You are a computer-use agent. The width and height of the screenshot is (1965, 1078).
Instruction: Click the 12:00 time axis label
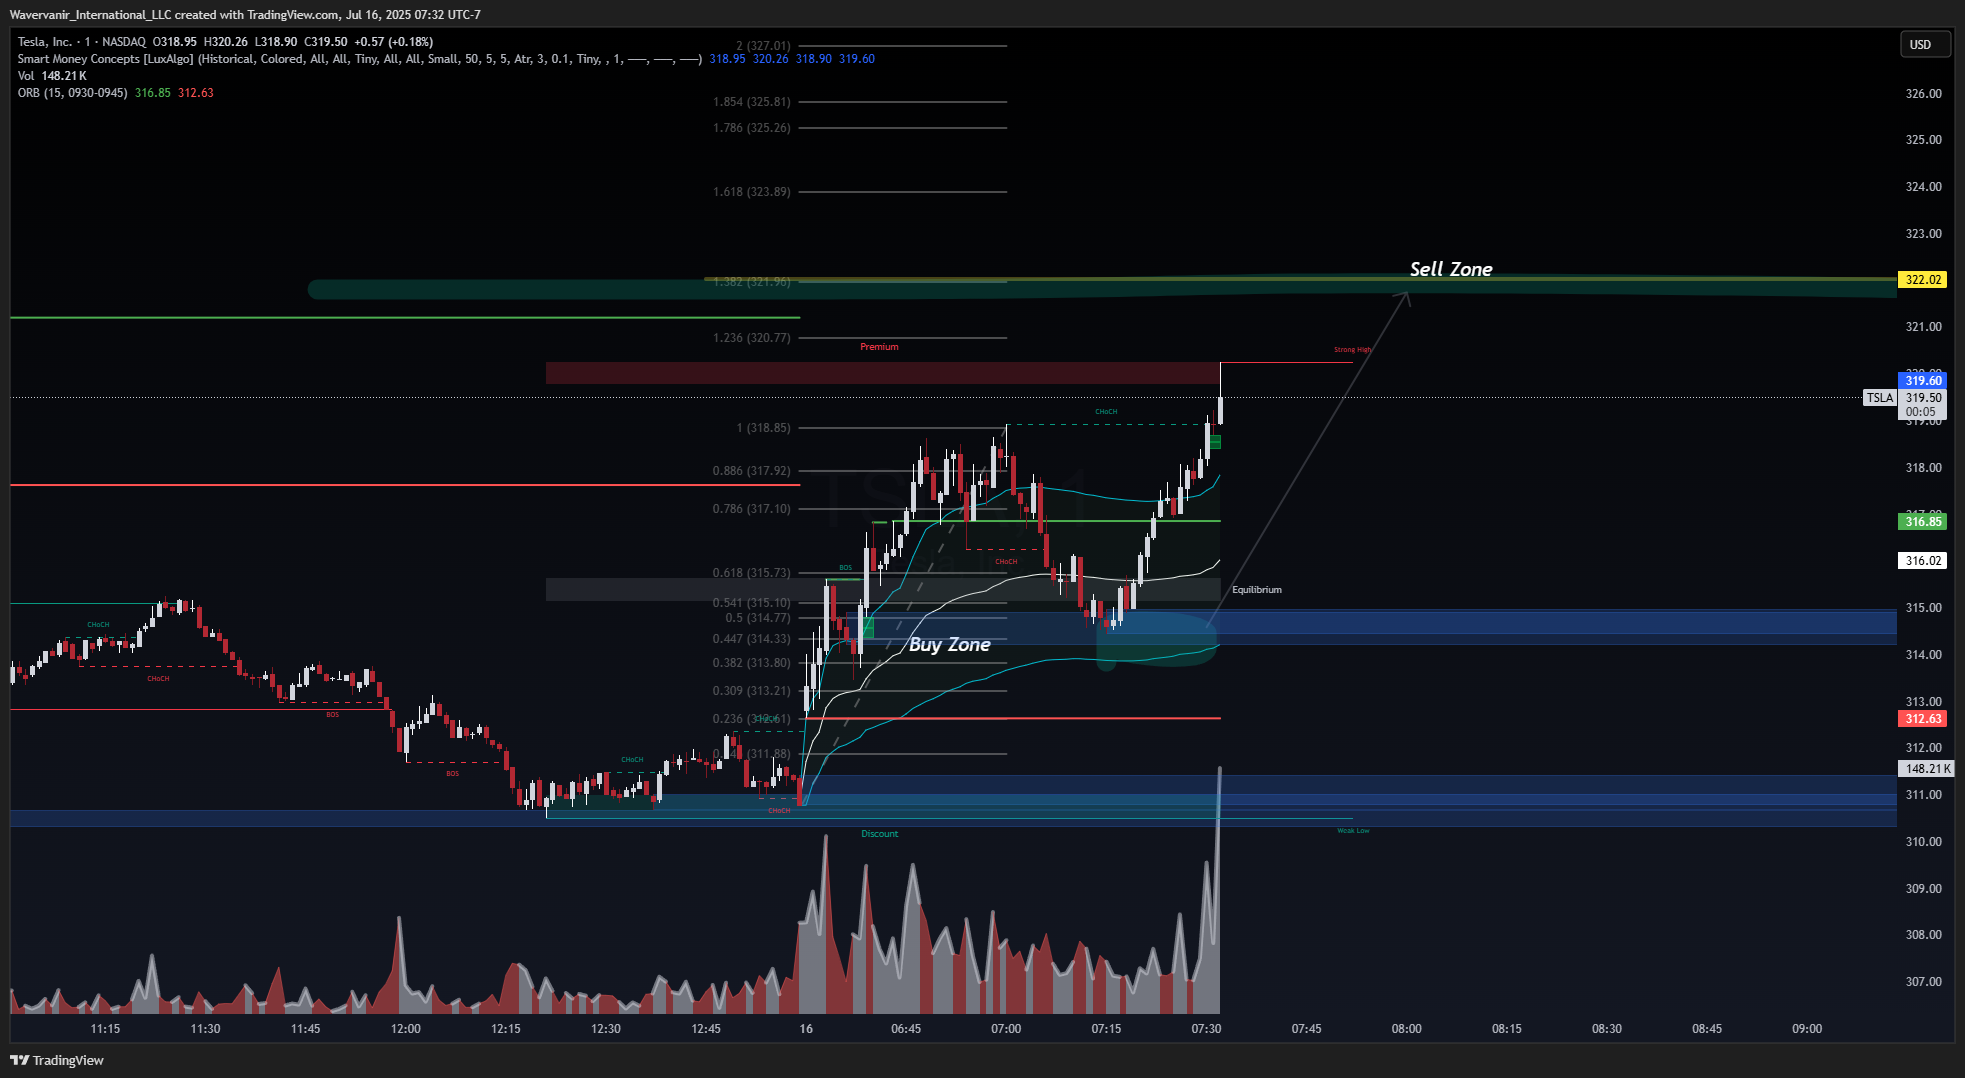[406, 1029]
